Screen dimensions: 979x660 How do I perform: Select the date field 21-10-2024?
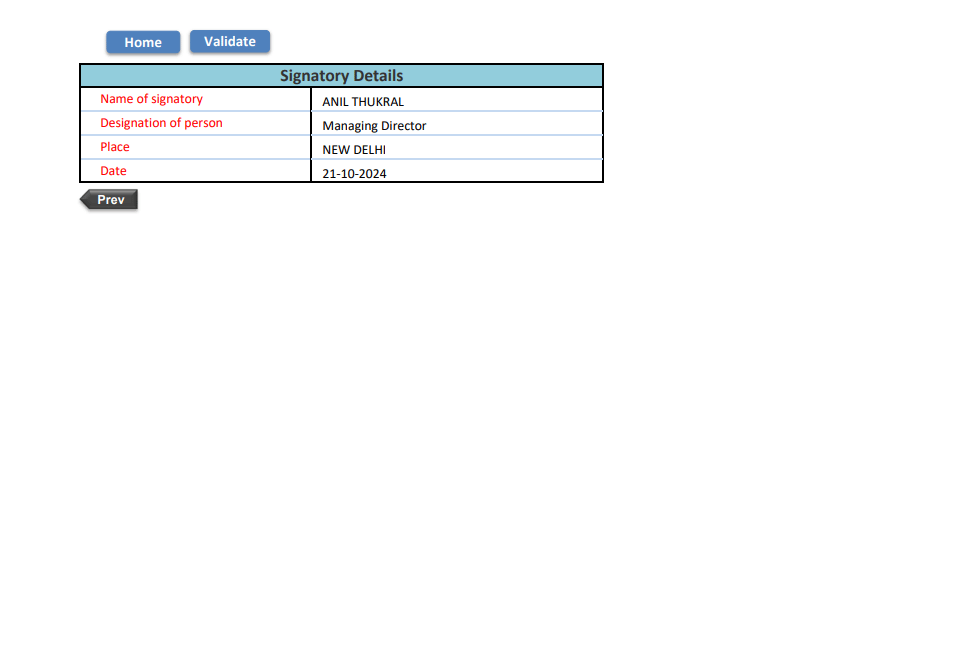click(456, 171)
